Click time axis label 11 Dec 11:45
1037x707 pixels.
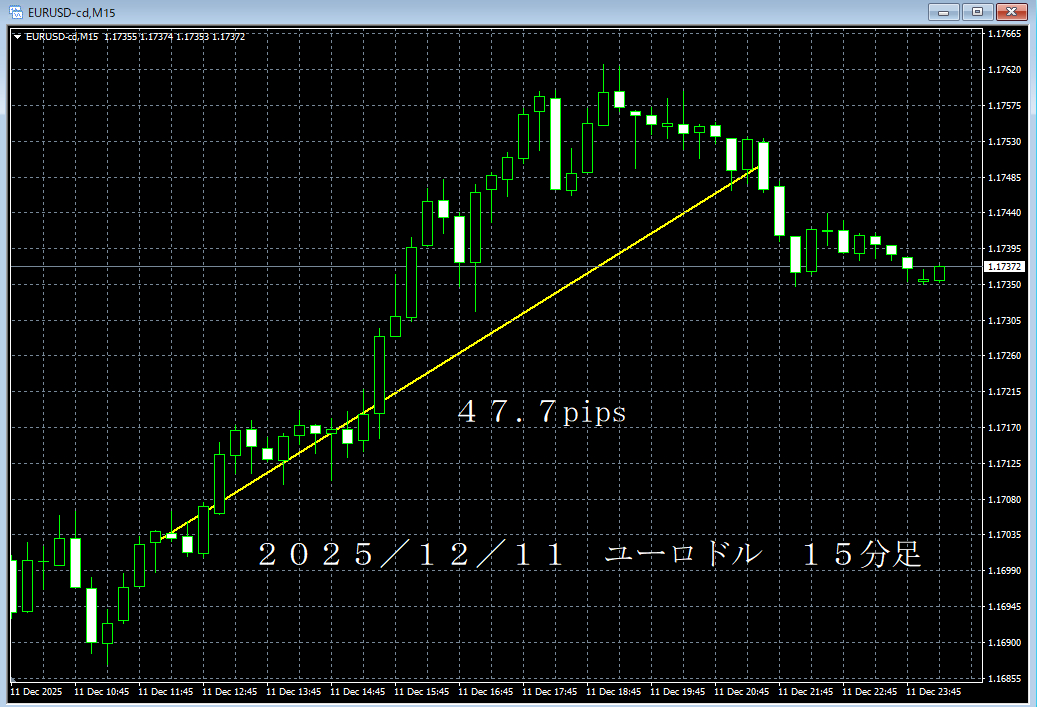click(165, 692)
